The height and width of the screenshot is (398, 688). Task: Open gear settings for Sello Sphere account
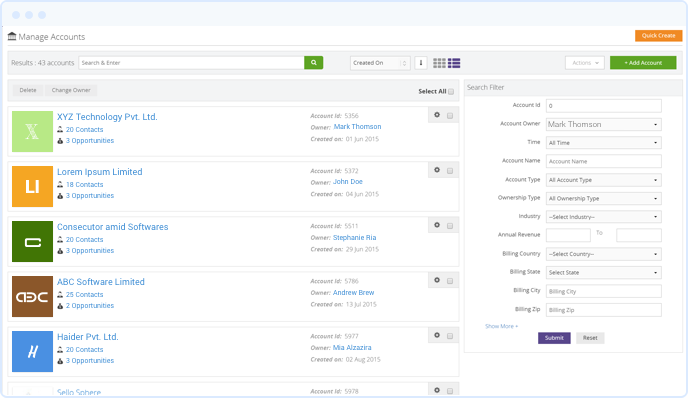(437, 390)
